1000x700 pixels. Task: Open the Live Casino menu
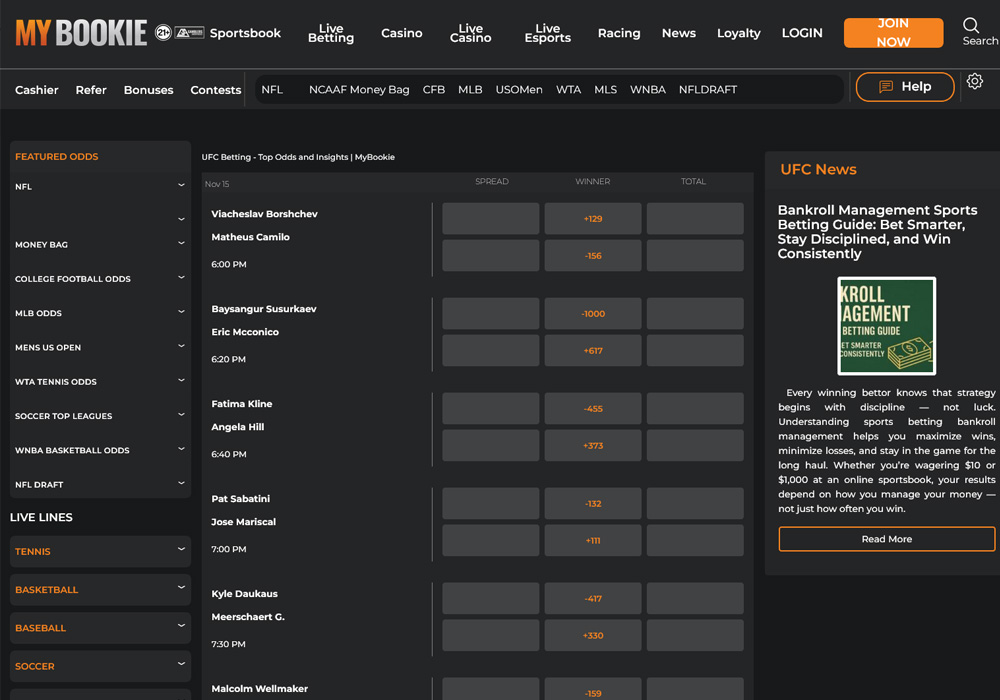470,33
